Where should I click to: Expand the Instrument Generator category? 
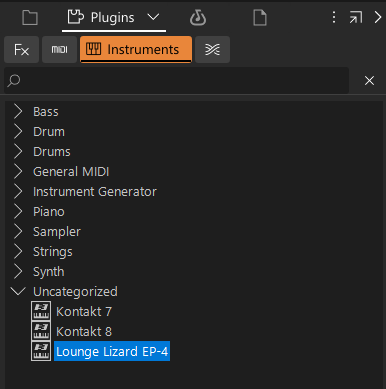[x=18, y=192]
